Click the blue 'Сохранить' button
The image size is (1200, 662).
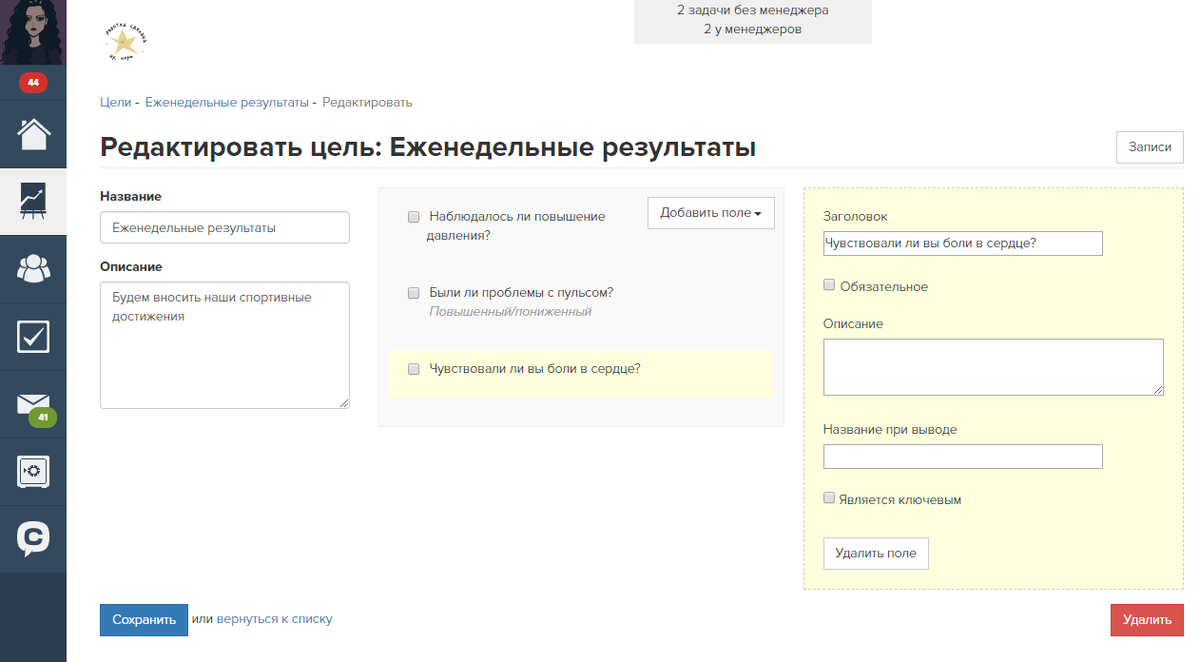[143, 620]
